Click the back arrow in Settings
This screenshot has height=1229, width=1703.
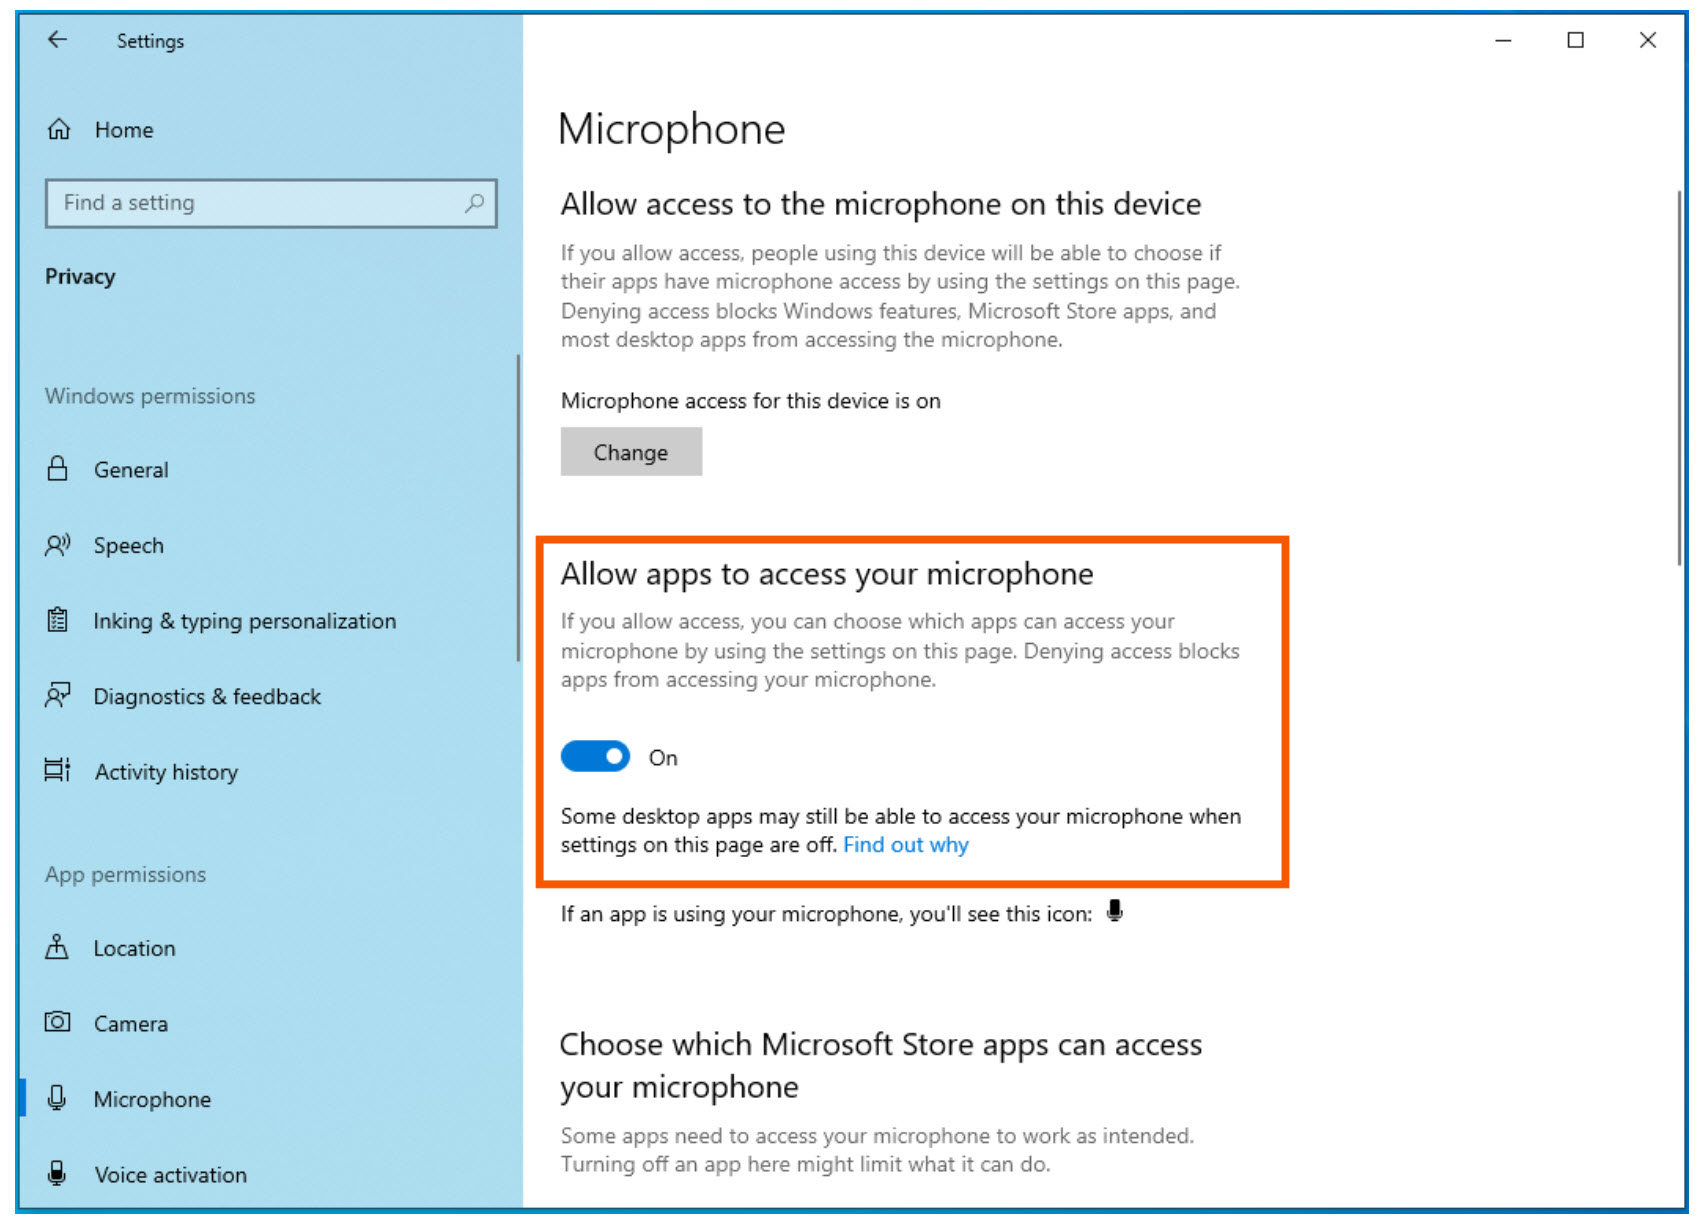pos(57,40)
